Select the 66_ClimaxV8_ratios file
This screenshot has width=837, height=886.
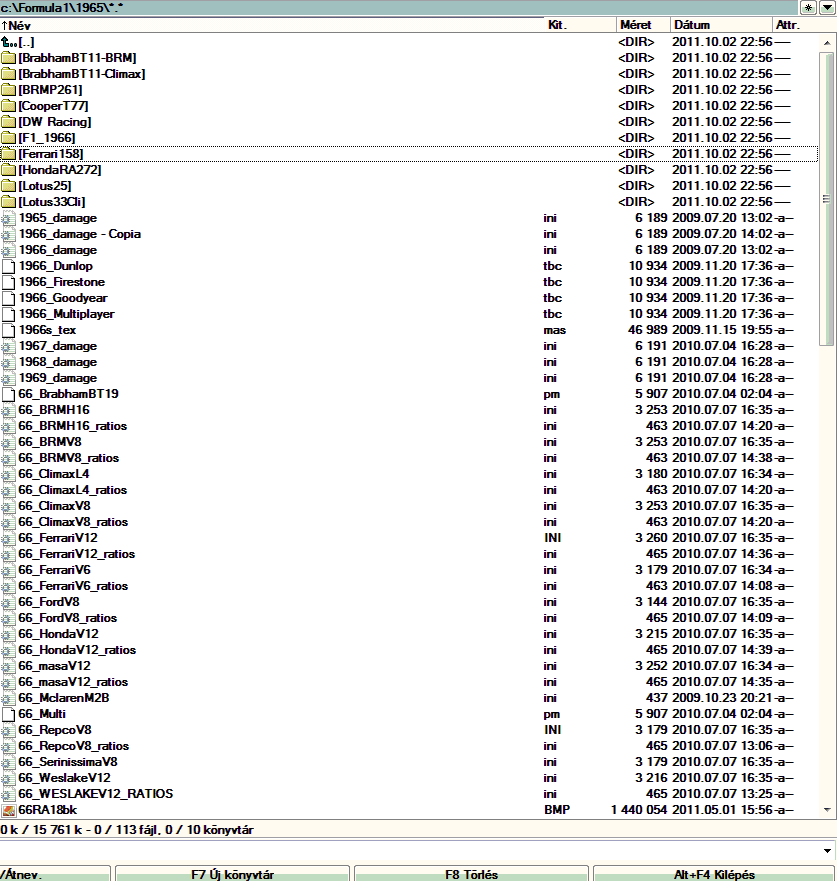coord(409,522)
